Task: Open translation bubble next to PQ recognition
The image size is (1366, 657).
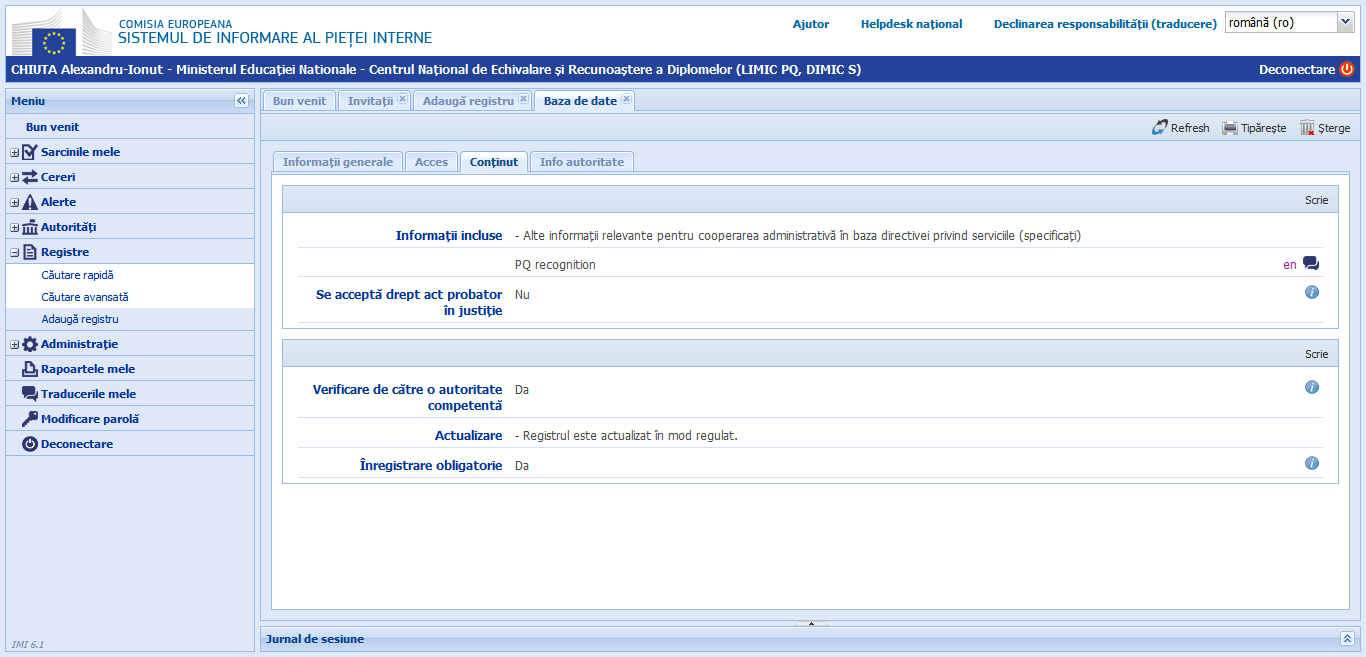Action: pos(1311,264)
